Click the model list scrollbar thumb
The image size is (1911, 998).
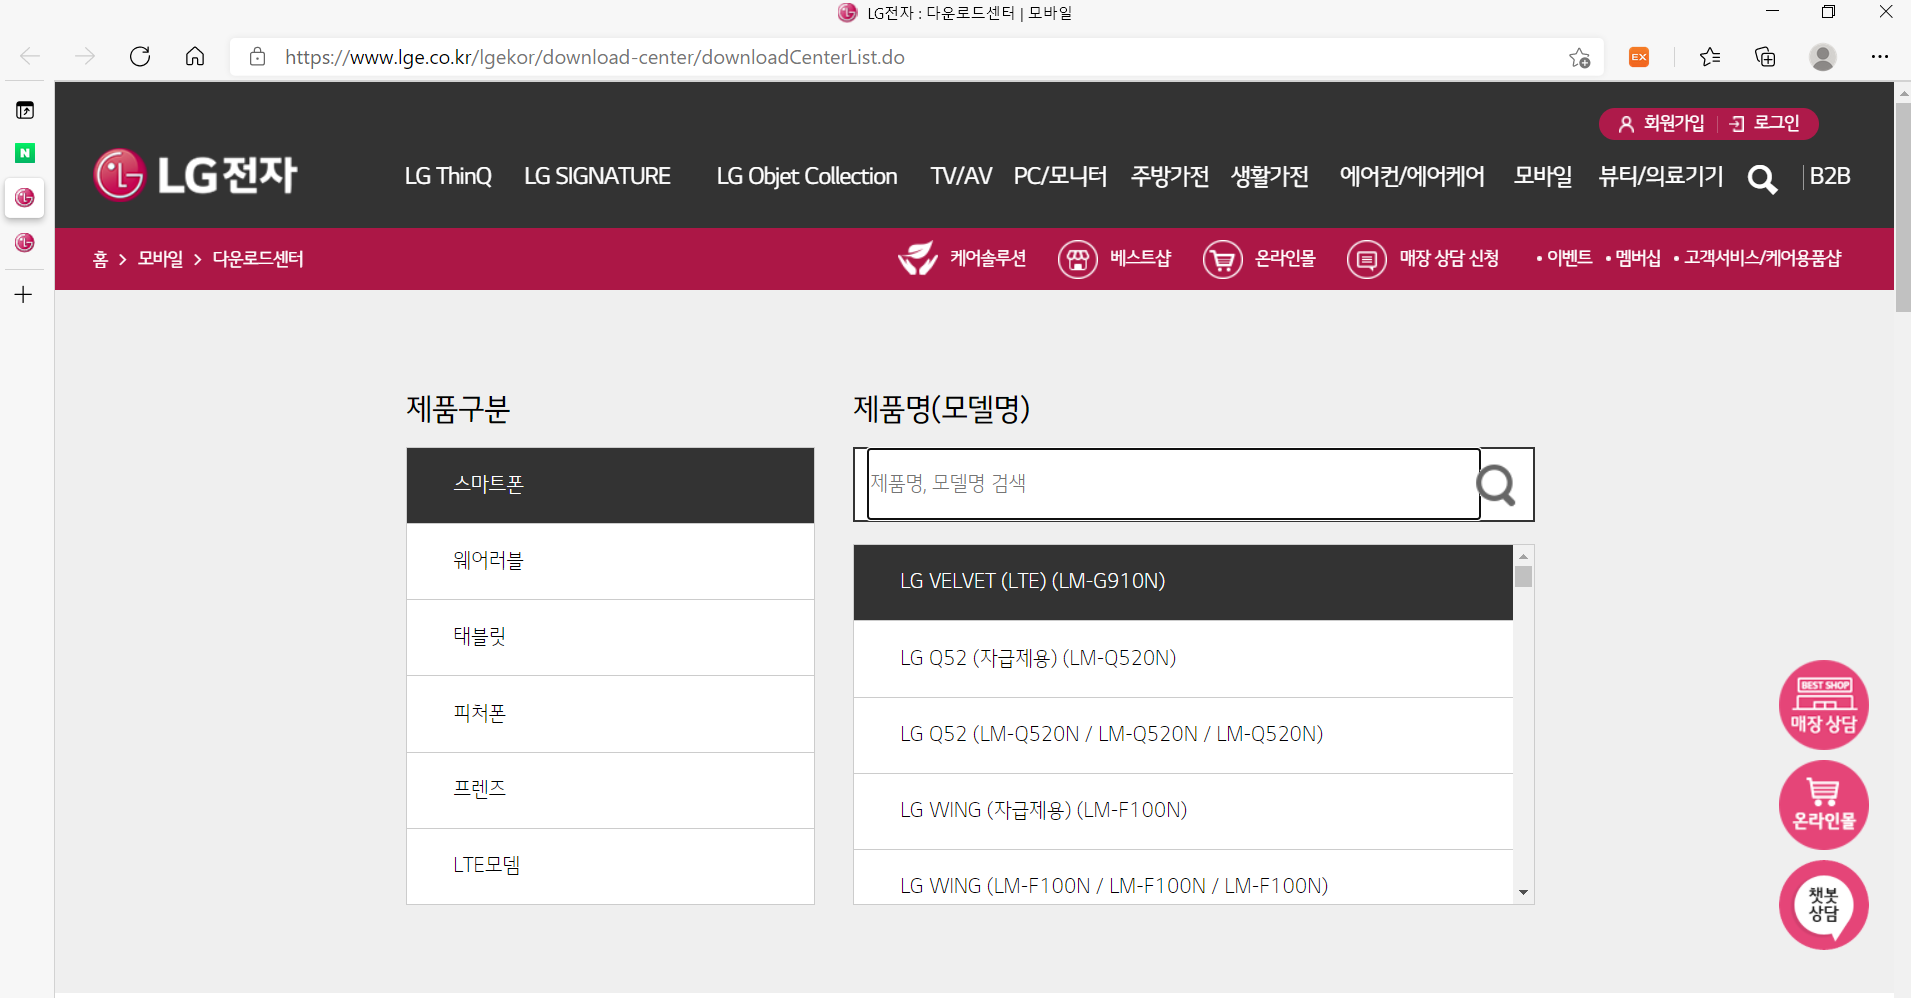pos(1523,577)
